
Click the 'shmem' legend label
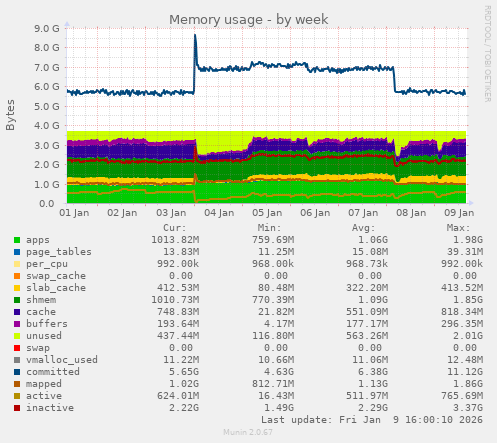click(x=41, y=300)
